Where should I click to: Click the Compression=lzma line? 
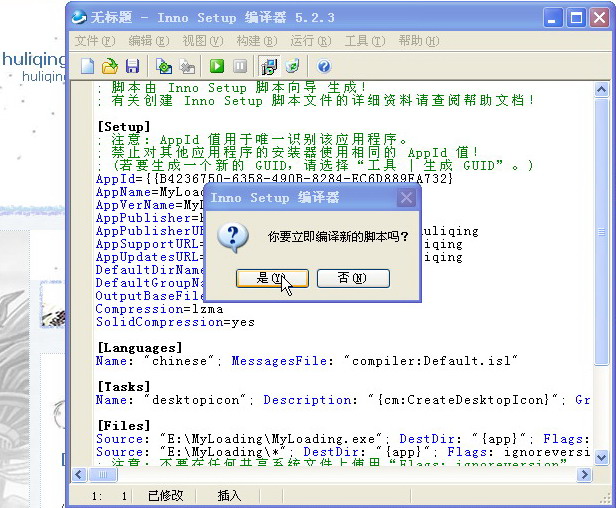coord(159,309)
